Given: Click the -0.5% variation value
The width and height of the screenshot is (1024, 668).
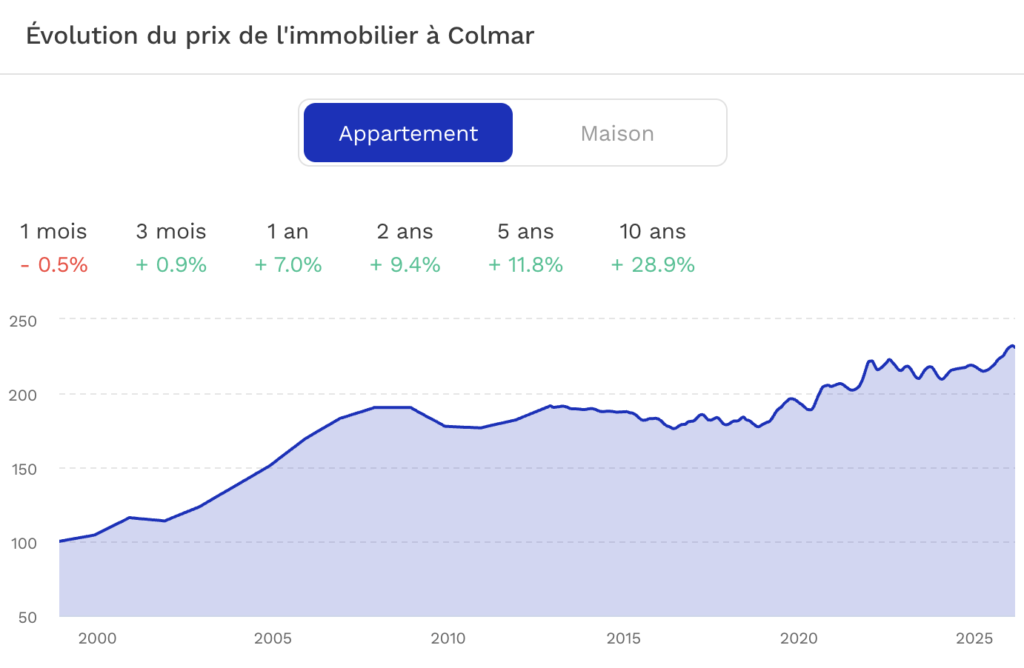Looking at the screenshot, I should pos(54,264).
